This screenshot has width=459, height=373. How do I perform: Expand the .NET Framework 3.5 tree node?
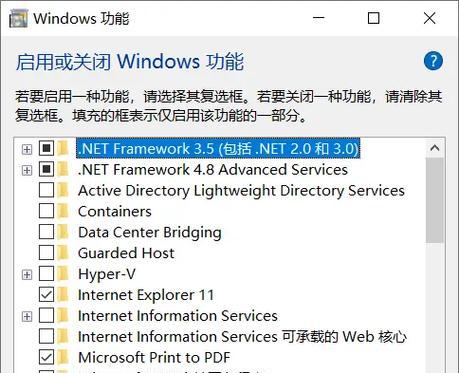pyautogui.click(x=27, y=149)
